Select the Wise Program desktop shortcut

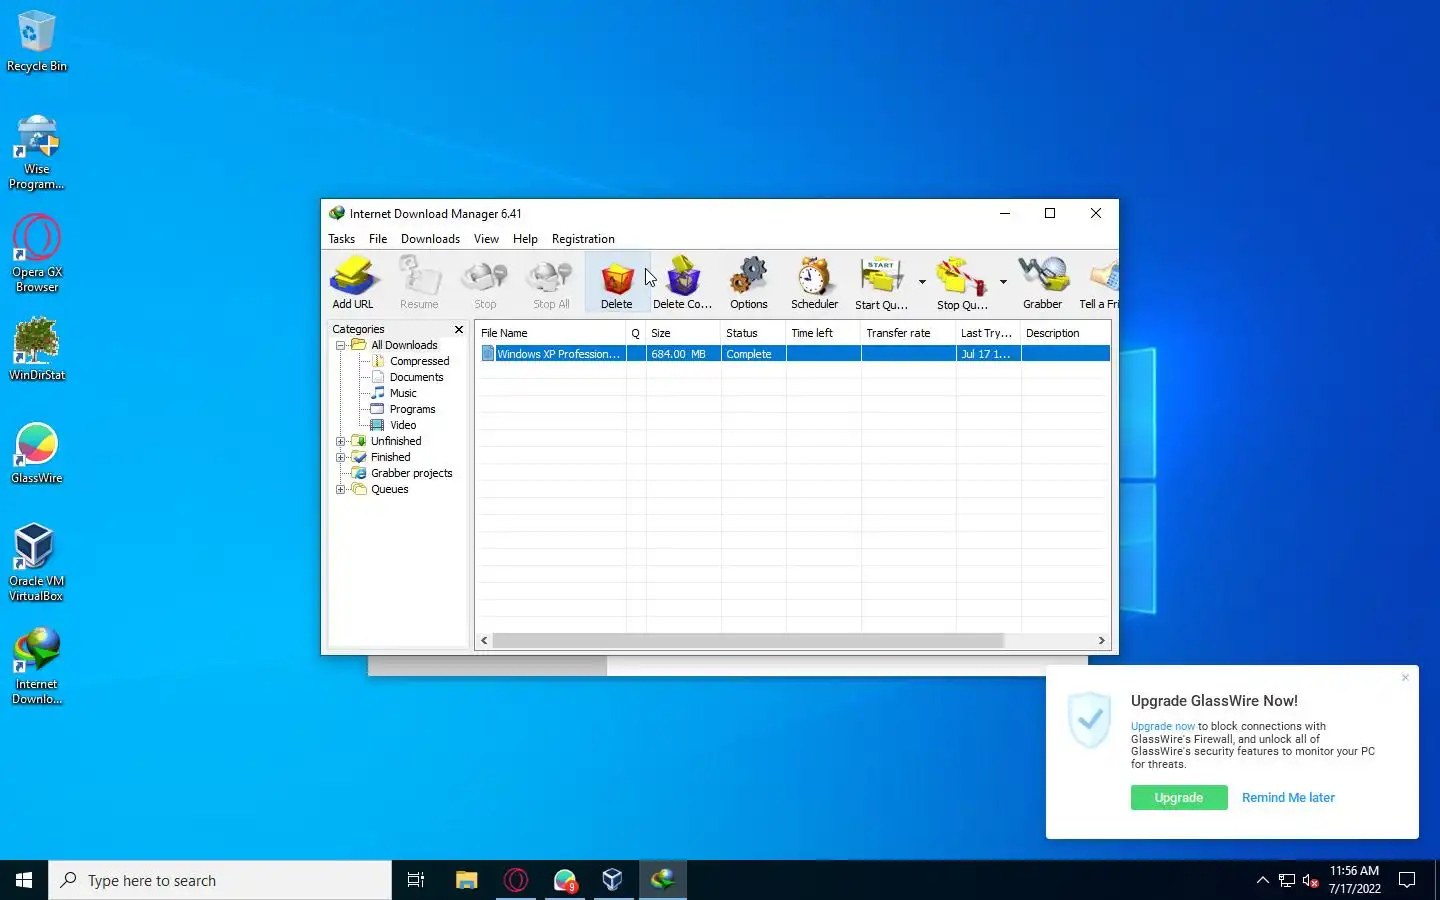pyautogui.click(x=37, y=152)
